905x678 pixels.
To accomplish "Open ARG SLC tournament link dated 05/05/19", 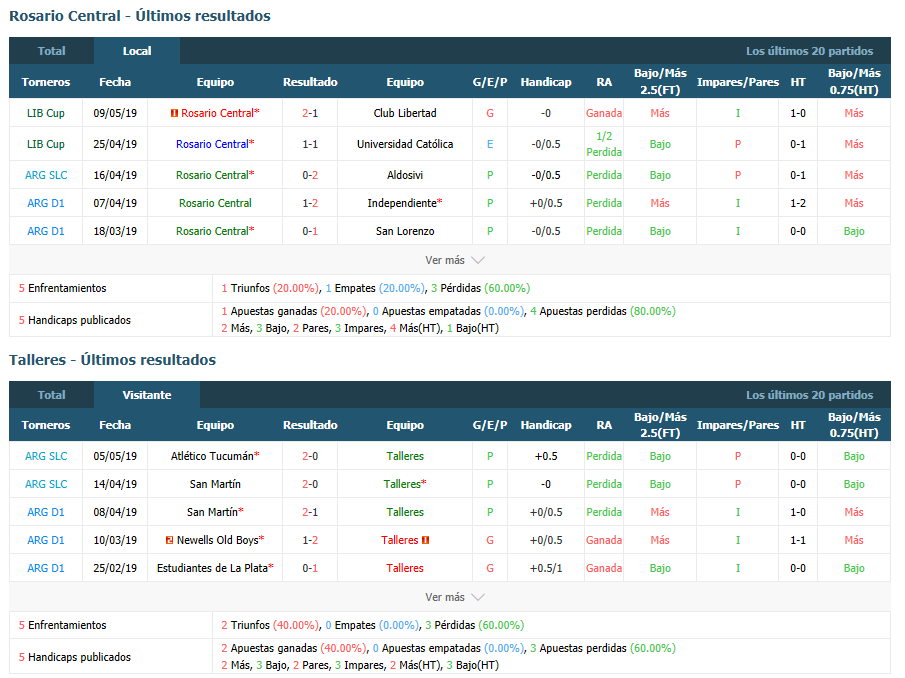I will pyautogui.click(x=46, y=456).
